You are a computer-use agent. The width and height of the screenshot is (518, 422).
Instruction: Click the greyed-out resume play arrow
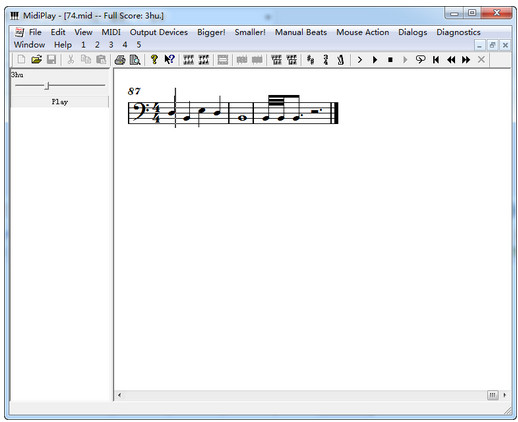coord(405,60)
